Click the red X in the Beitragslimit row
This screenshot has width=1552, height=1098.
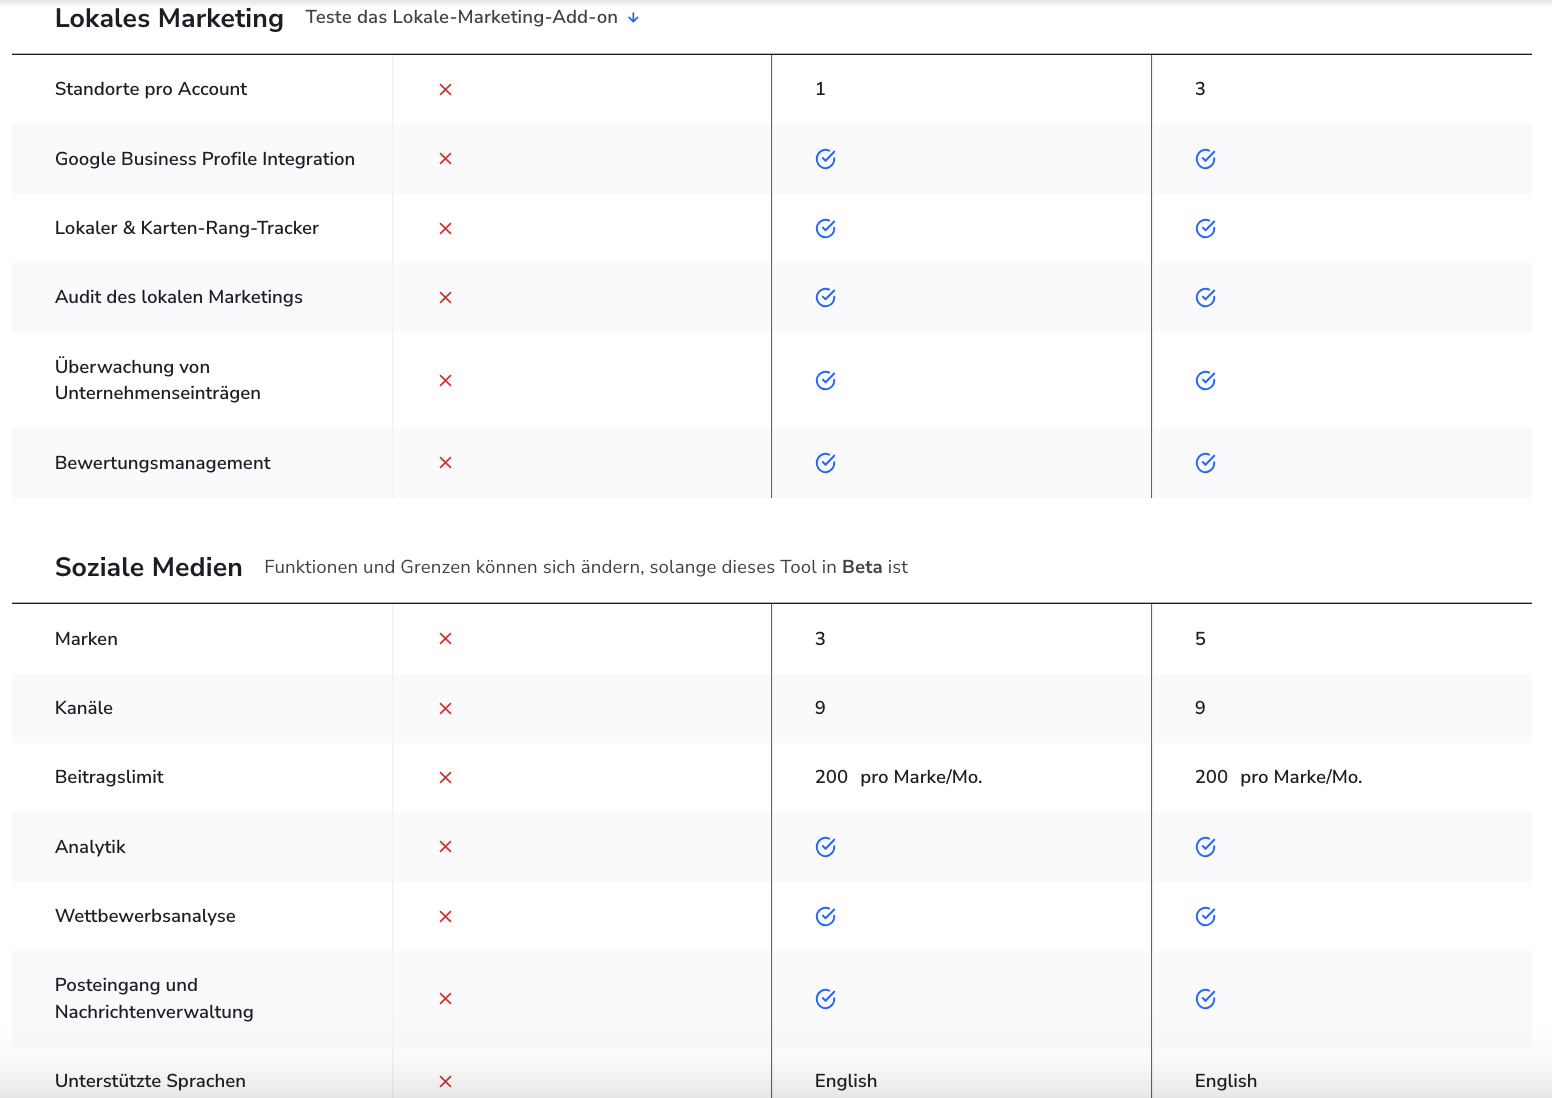[x=446, y=778]
